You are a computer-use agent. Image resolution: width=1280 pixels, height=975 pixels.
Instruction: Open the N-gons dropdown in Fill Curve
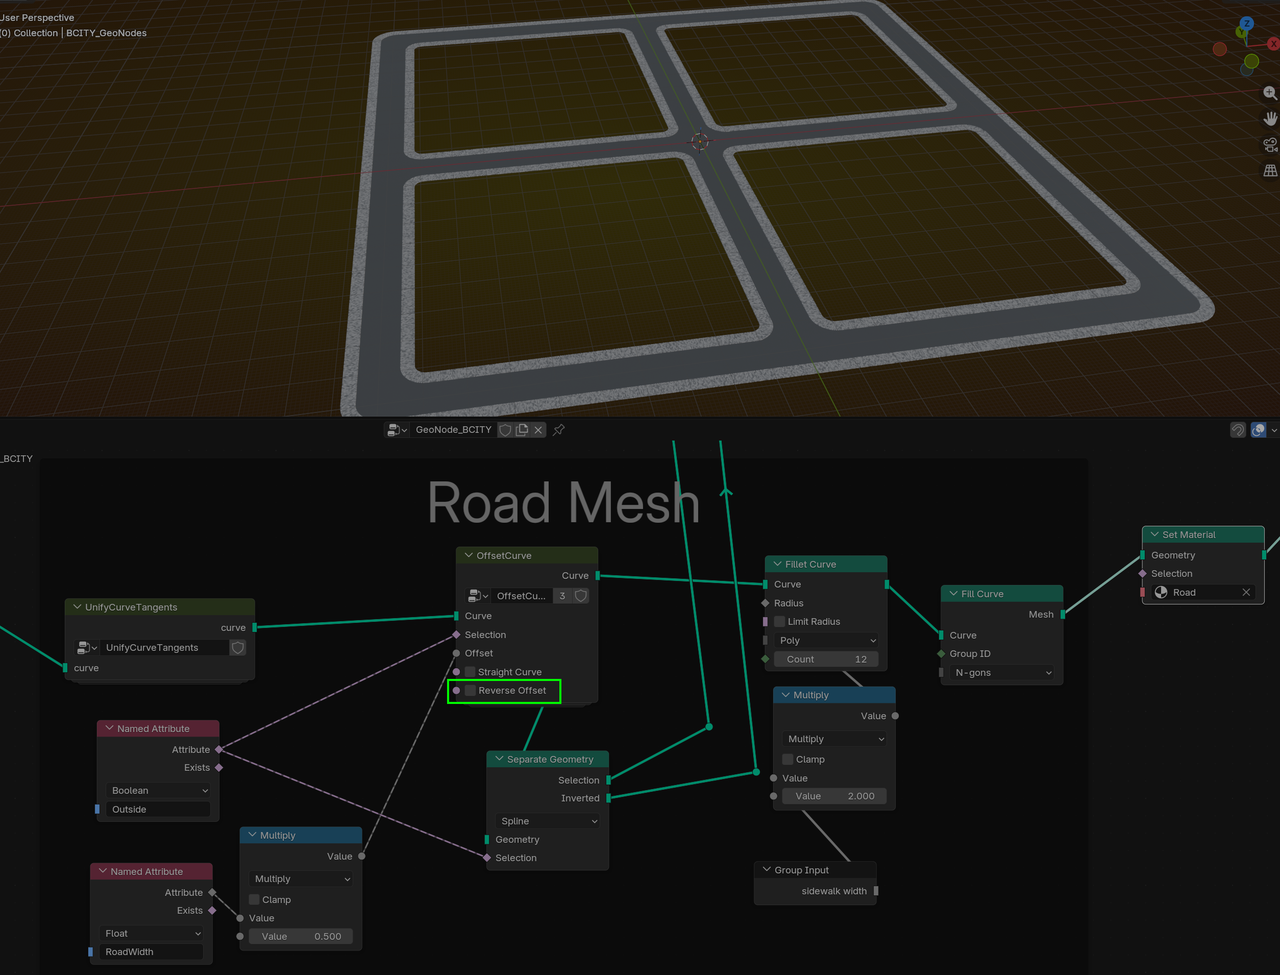(x=1002, y=673)
